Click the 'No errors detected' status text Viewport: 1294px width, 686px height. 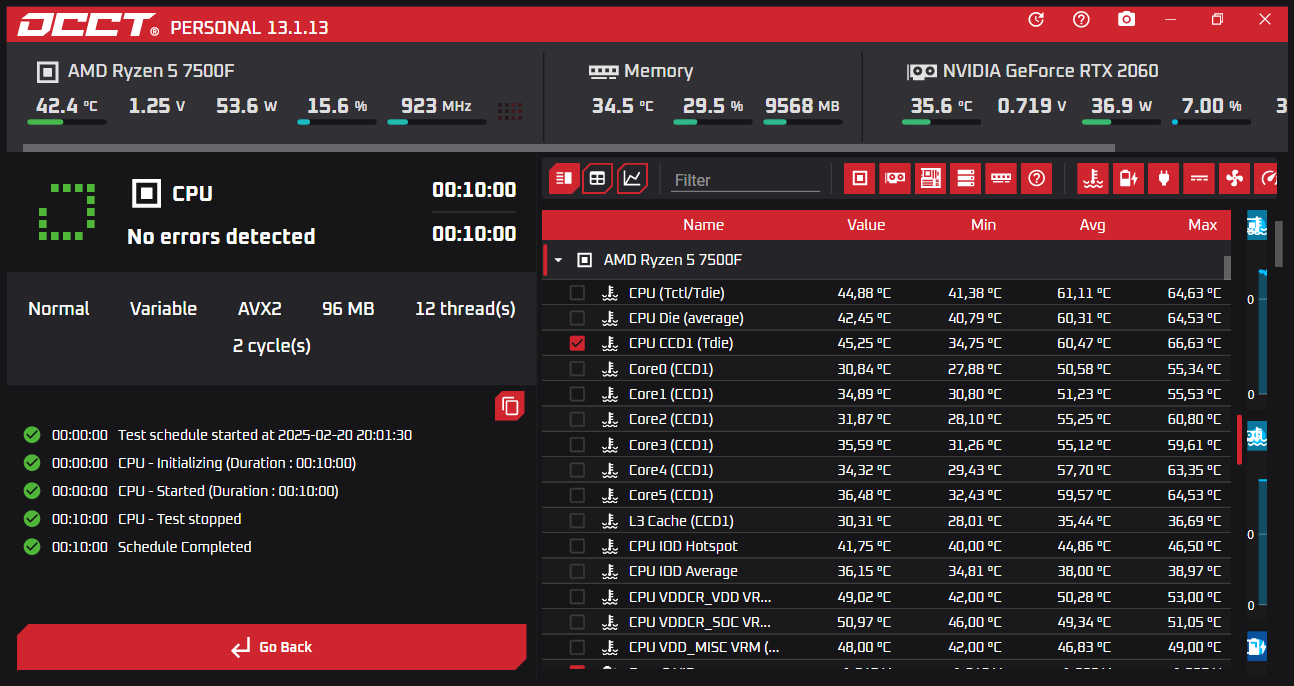pyautogui.click(x=221, y=236)
